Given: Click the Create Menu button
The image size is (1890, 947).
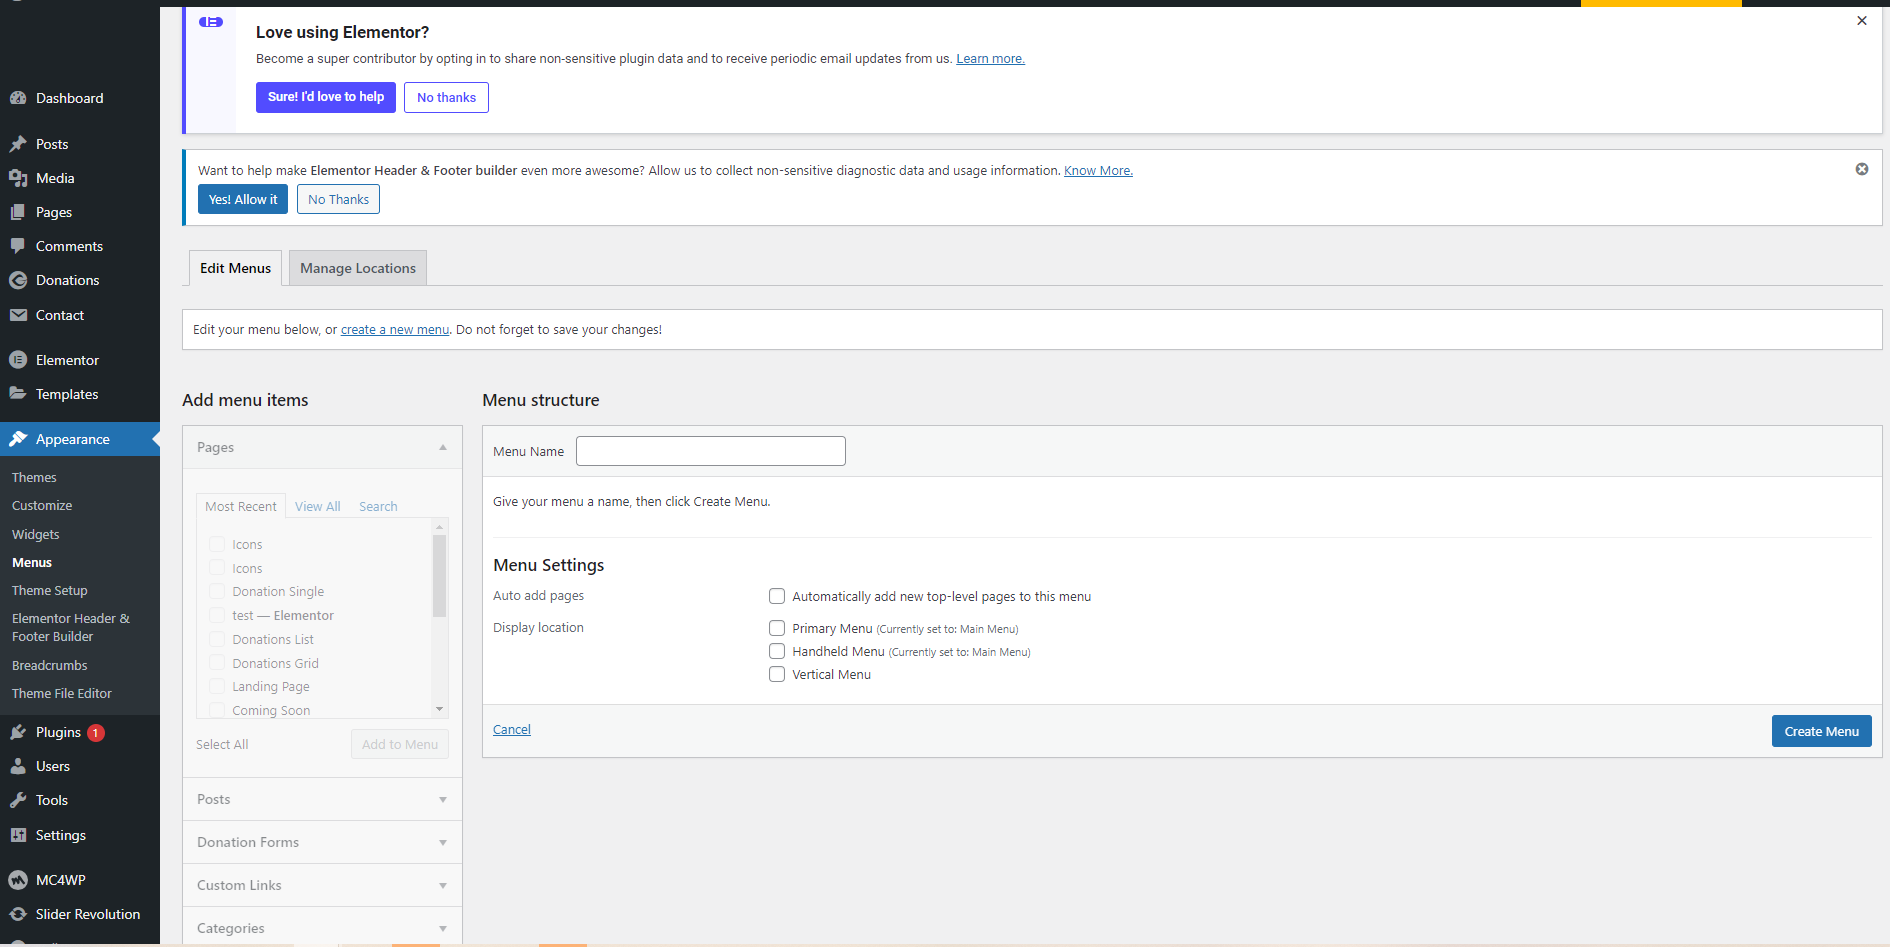Looking at the screenshot, I should pos(1820,731).
